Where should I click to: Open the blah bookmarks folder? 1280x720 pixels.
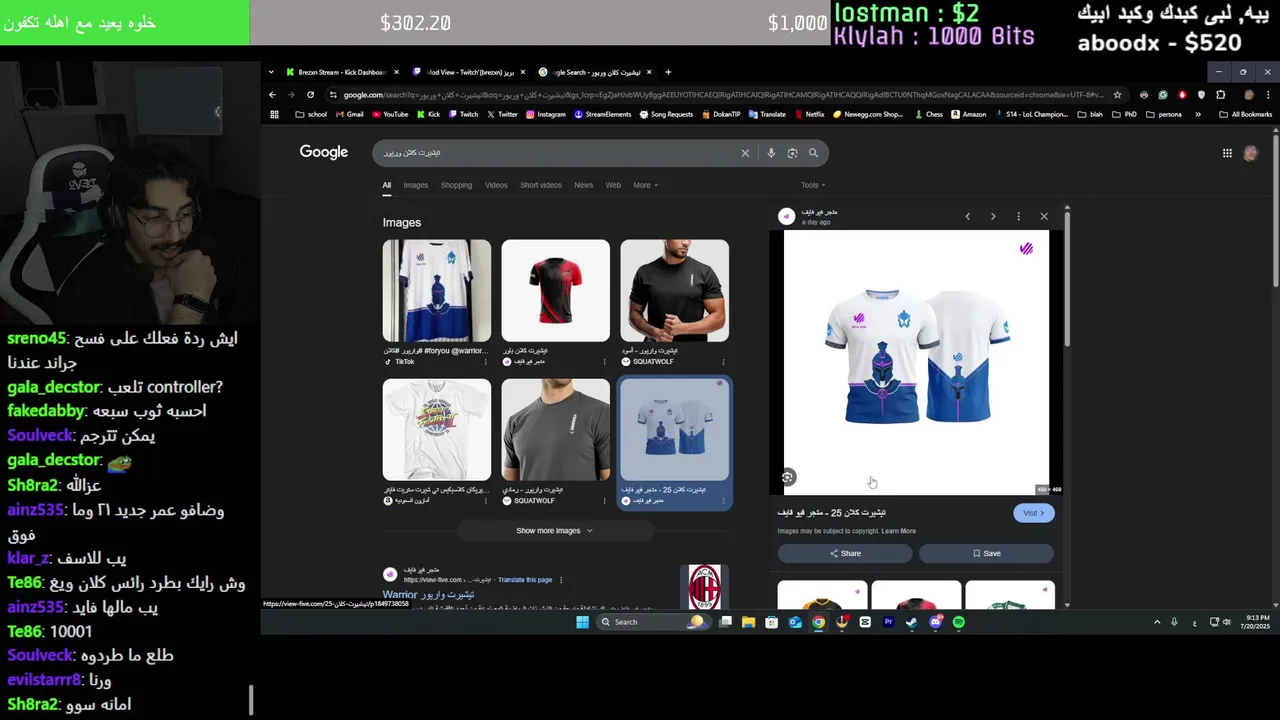[x=1089, y=114]
